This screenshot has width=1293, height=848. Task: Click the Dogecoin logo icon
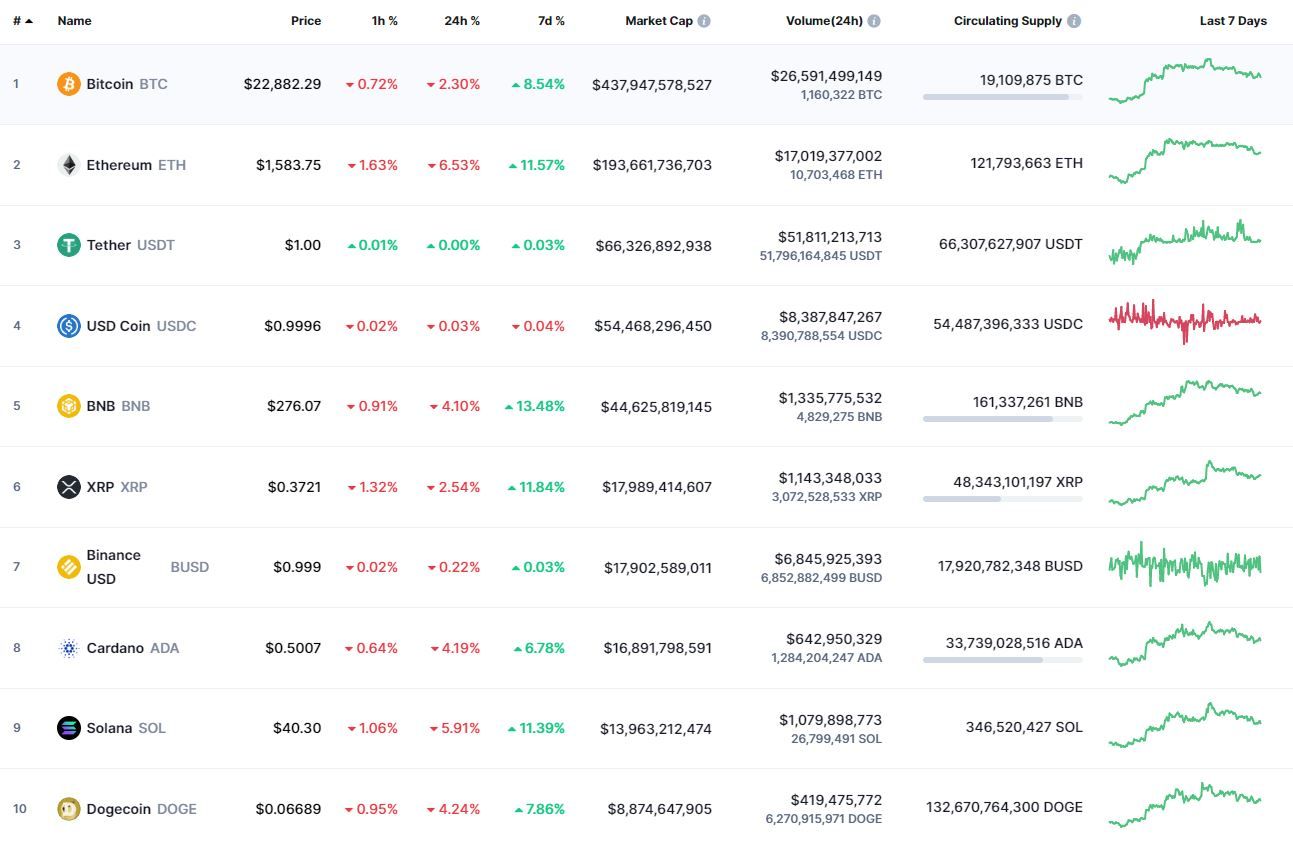[x=68, y=809]
